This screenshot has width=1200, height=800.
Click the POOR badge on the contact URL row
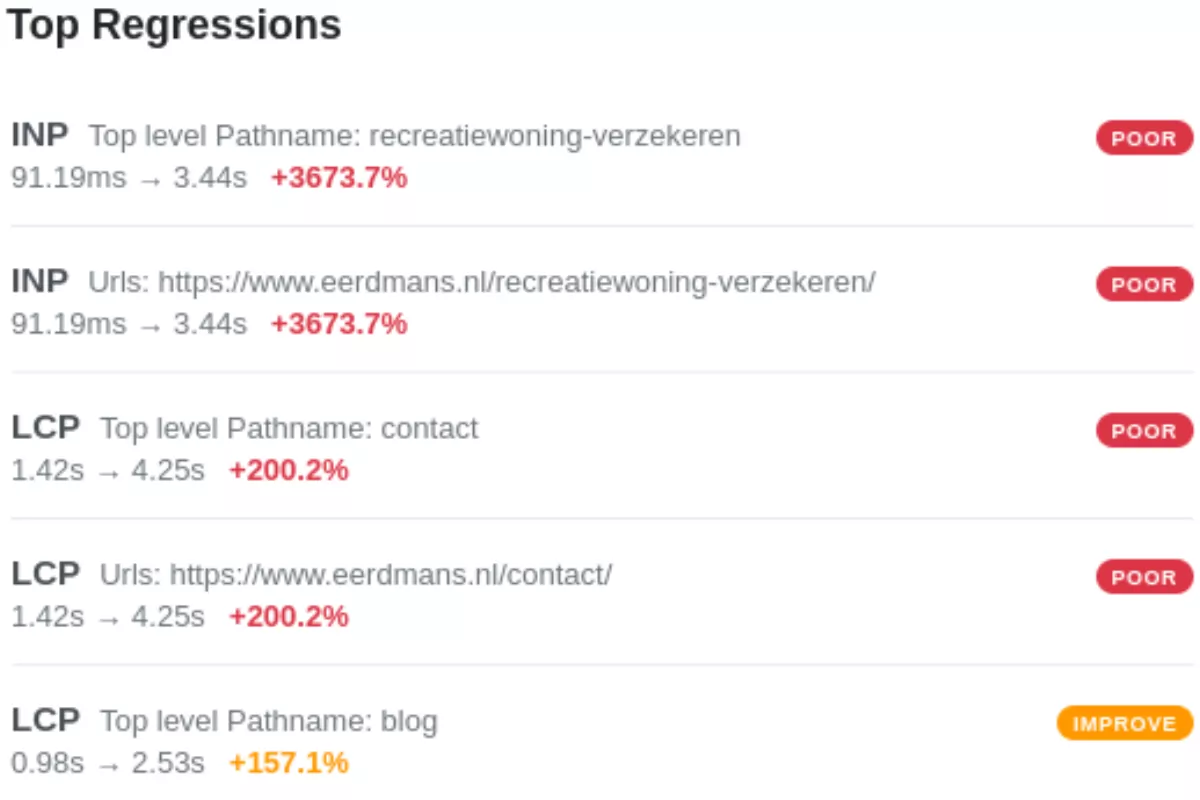(1143, 577)
